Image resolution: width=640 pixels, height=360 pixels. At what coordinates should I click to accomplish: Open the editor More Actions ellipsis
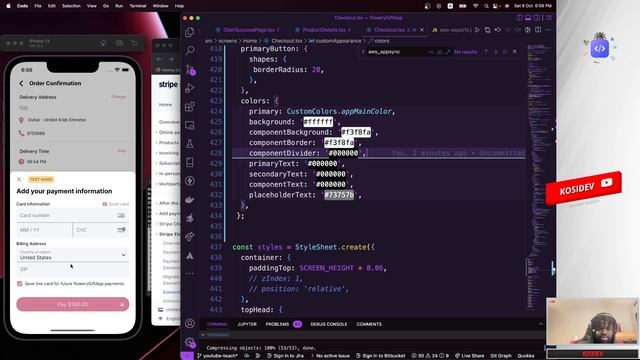pos(548,30)
